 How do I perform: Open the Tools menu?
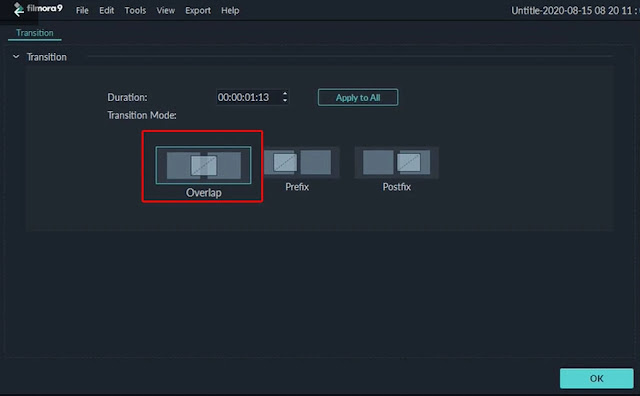tap(135, 11)
